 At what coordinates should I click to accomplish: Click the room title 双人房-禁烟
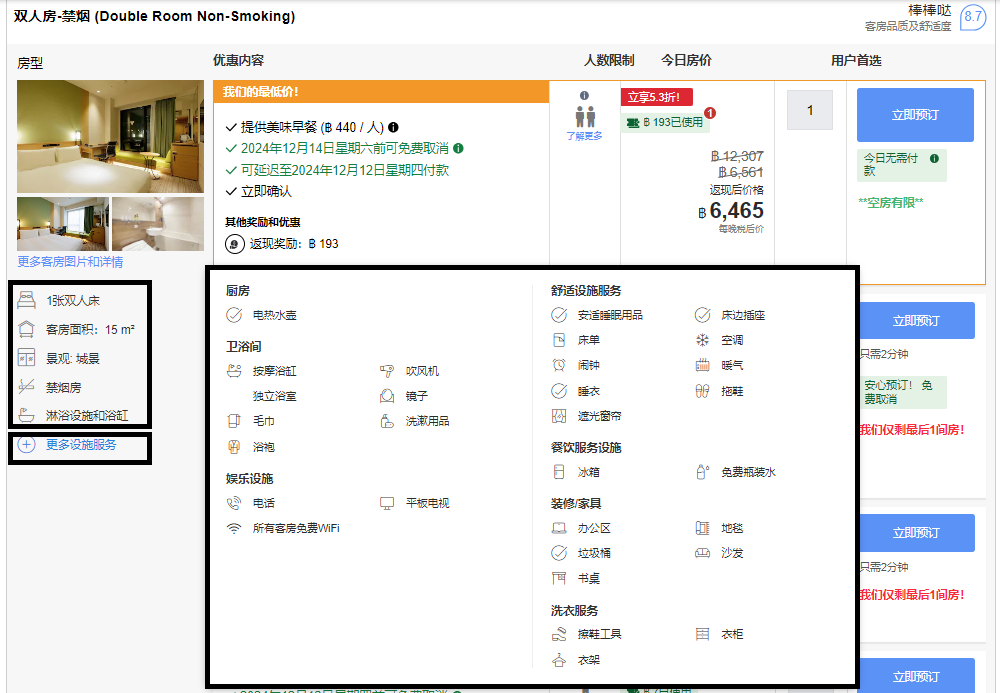[154, 17]
